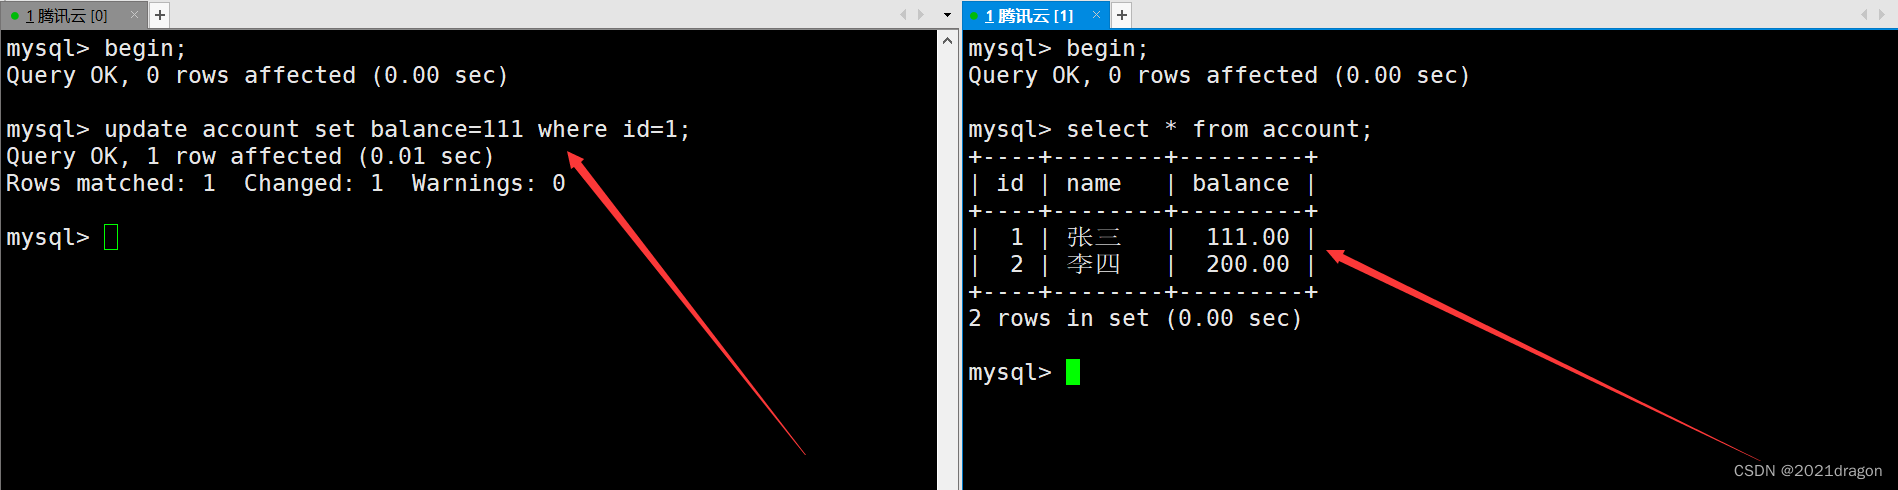
Task: Click left terminal scrollbar up arrow
Action: (948, 41)
